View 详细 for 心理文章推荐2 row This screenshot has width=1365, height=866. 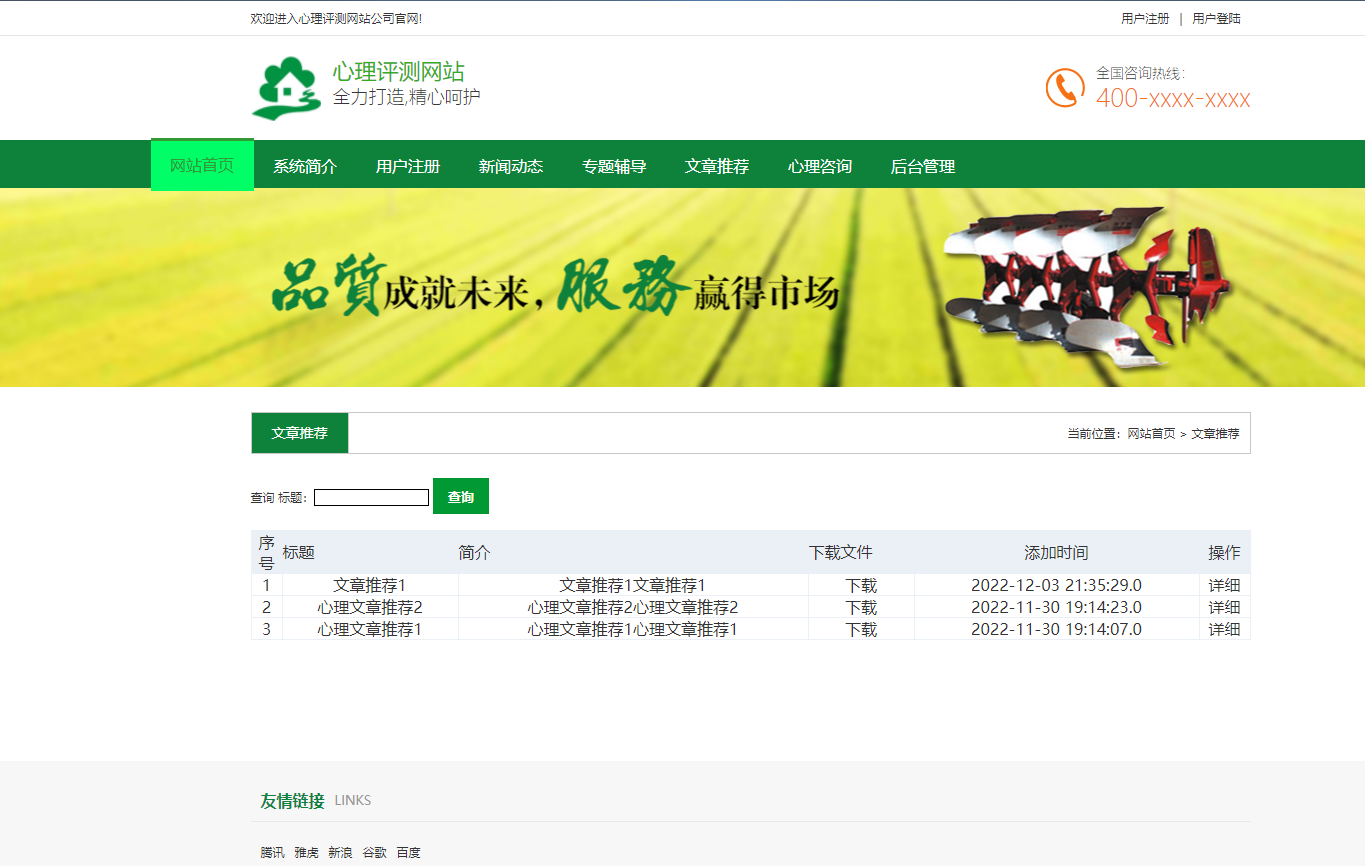tap(1224, 607)
